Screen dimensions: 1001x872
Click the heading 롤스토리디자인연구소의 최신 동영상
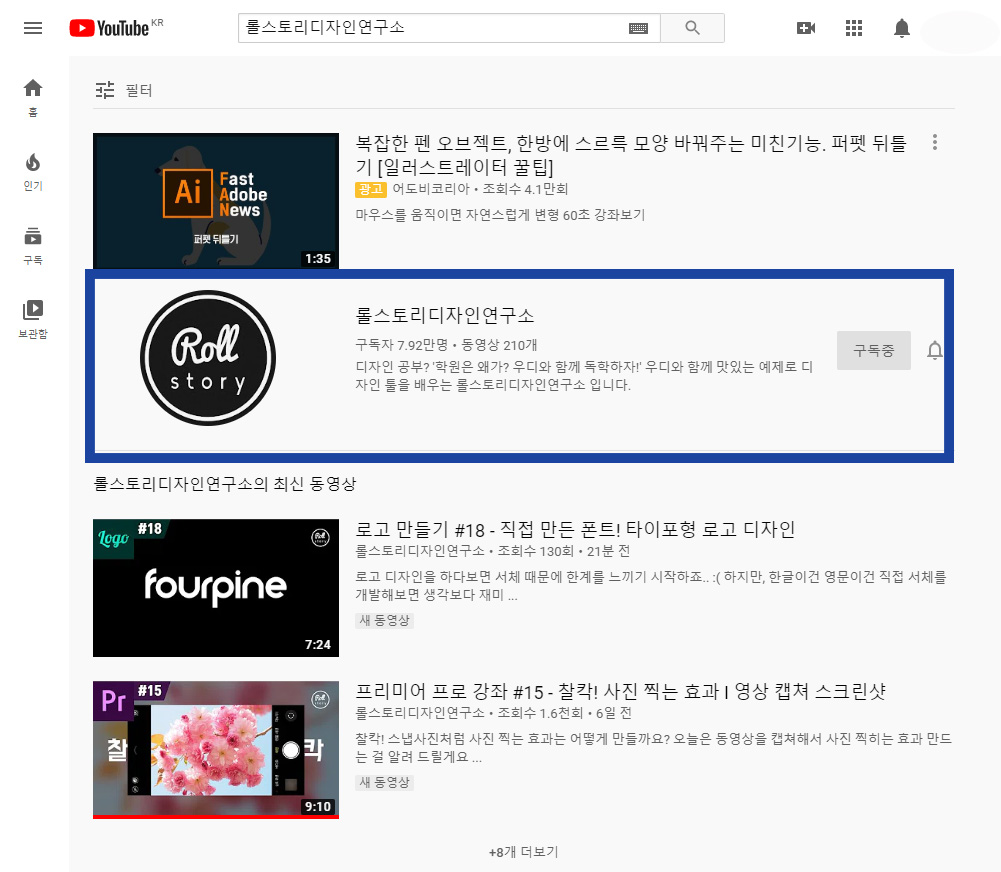225,484
